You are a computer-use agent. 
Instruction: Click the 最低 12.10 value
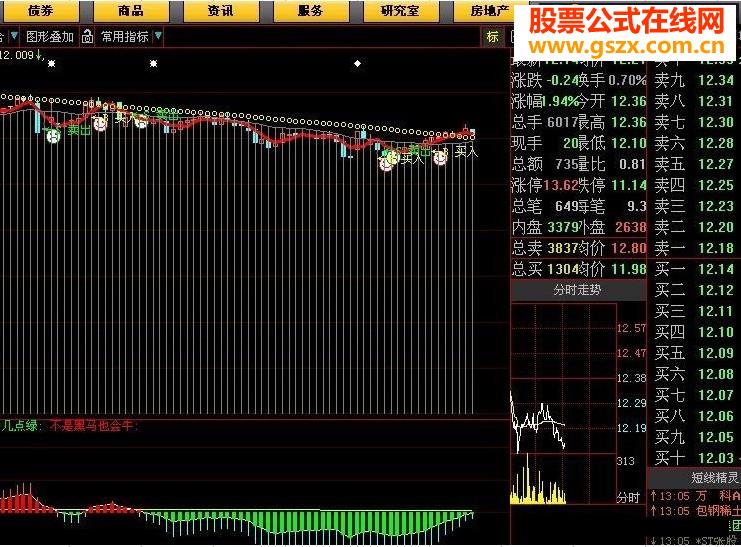click(x=629, y=143)
